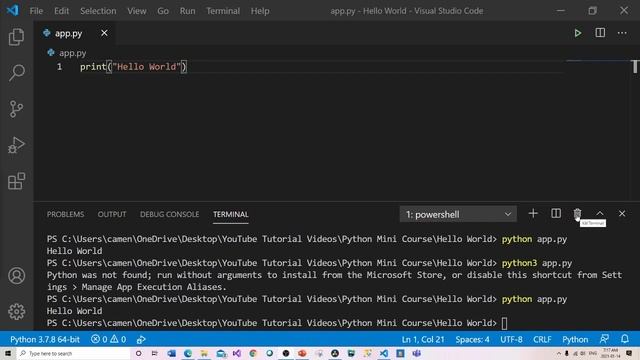Screen dimensions: 640x360
Task: Maximize the panel with the up chevron
Action: point(600,213)
